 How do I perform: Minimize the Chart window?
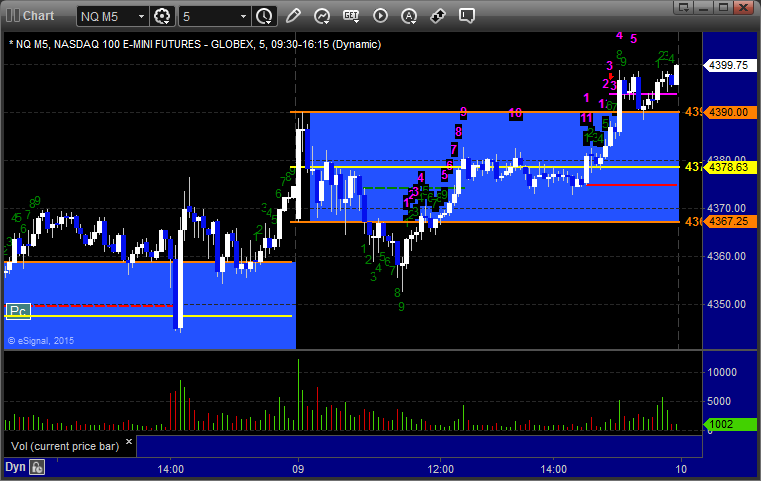[x=704, y=7]
